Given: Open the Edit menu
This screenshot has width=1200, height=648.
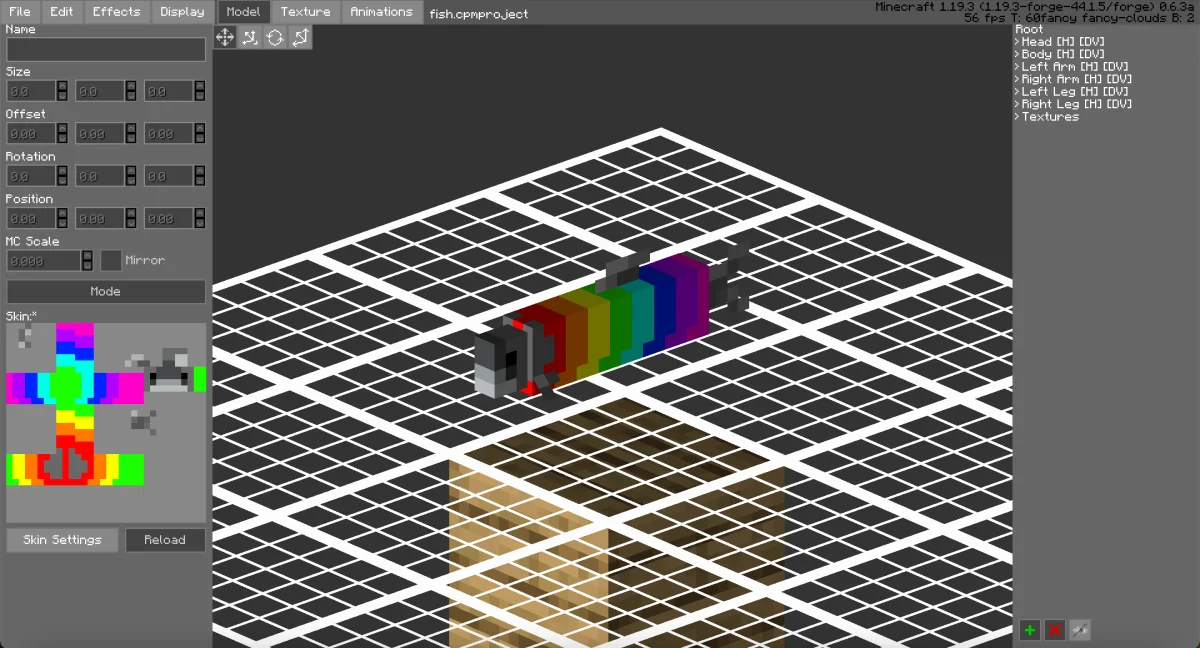Looking at the screenshot, I should point(62,12).
